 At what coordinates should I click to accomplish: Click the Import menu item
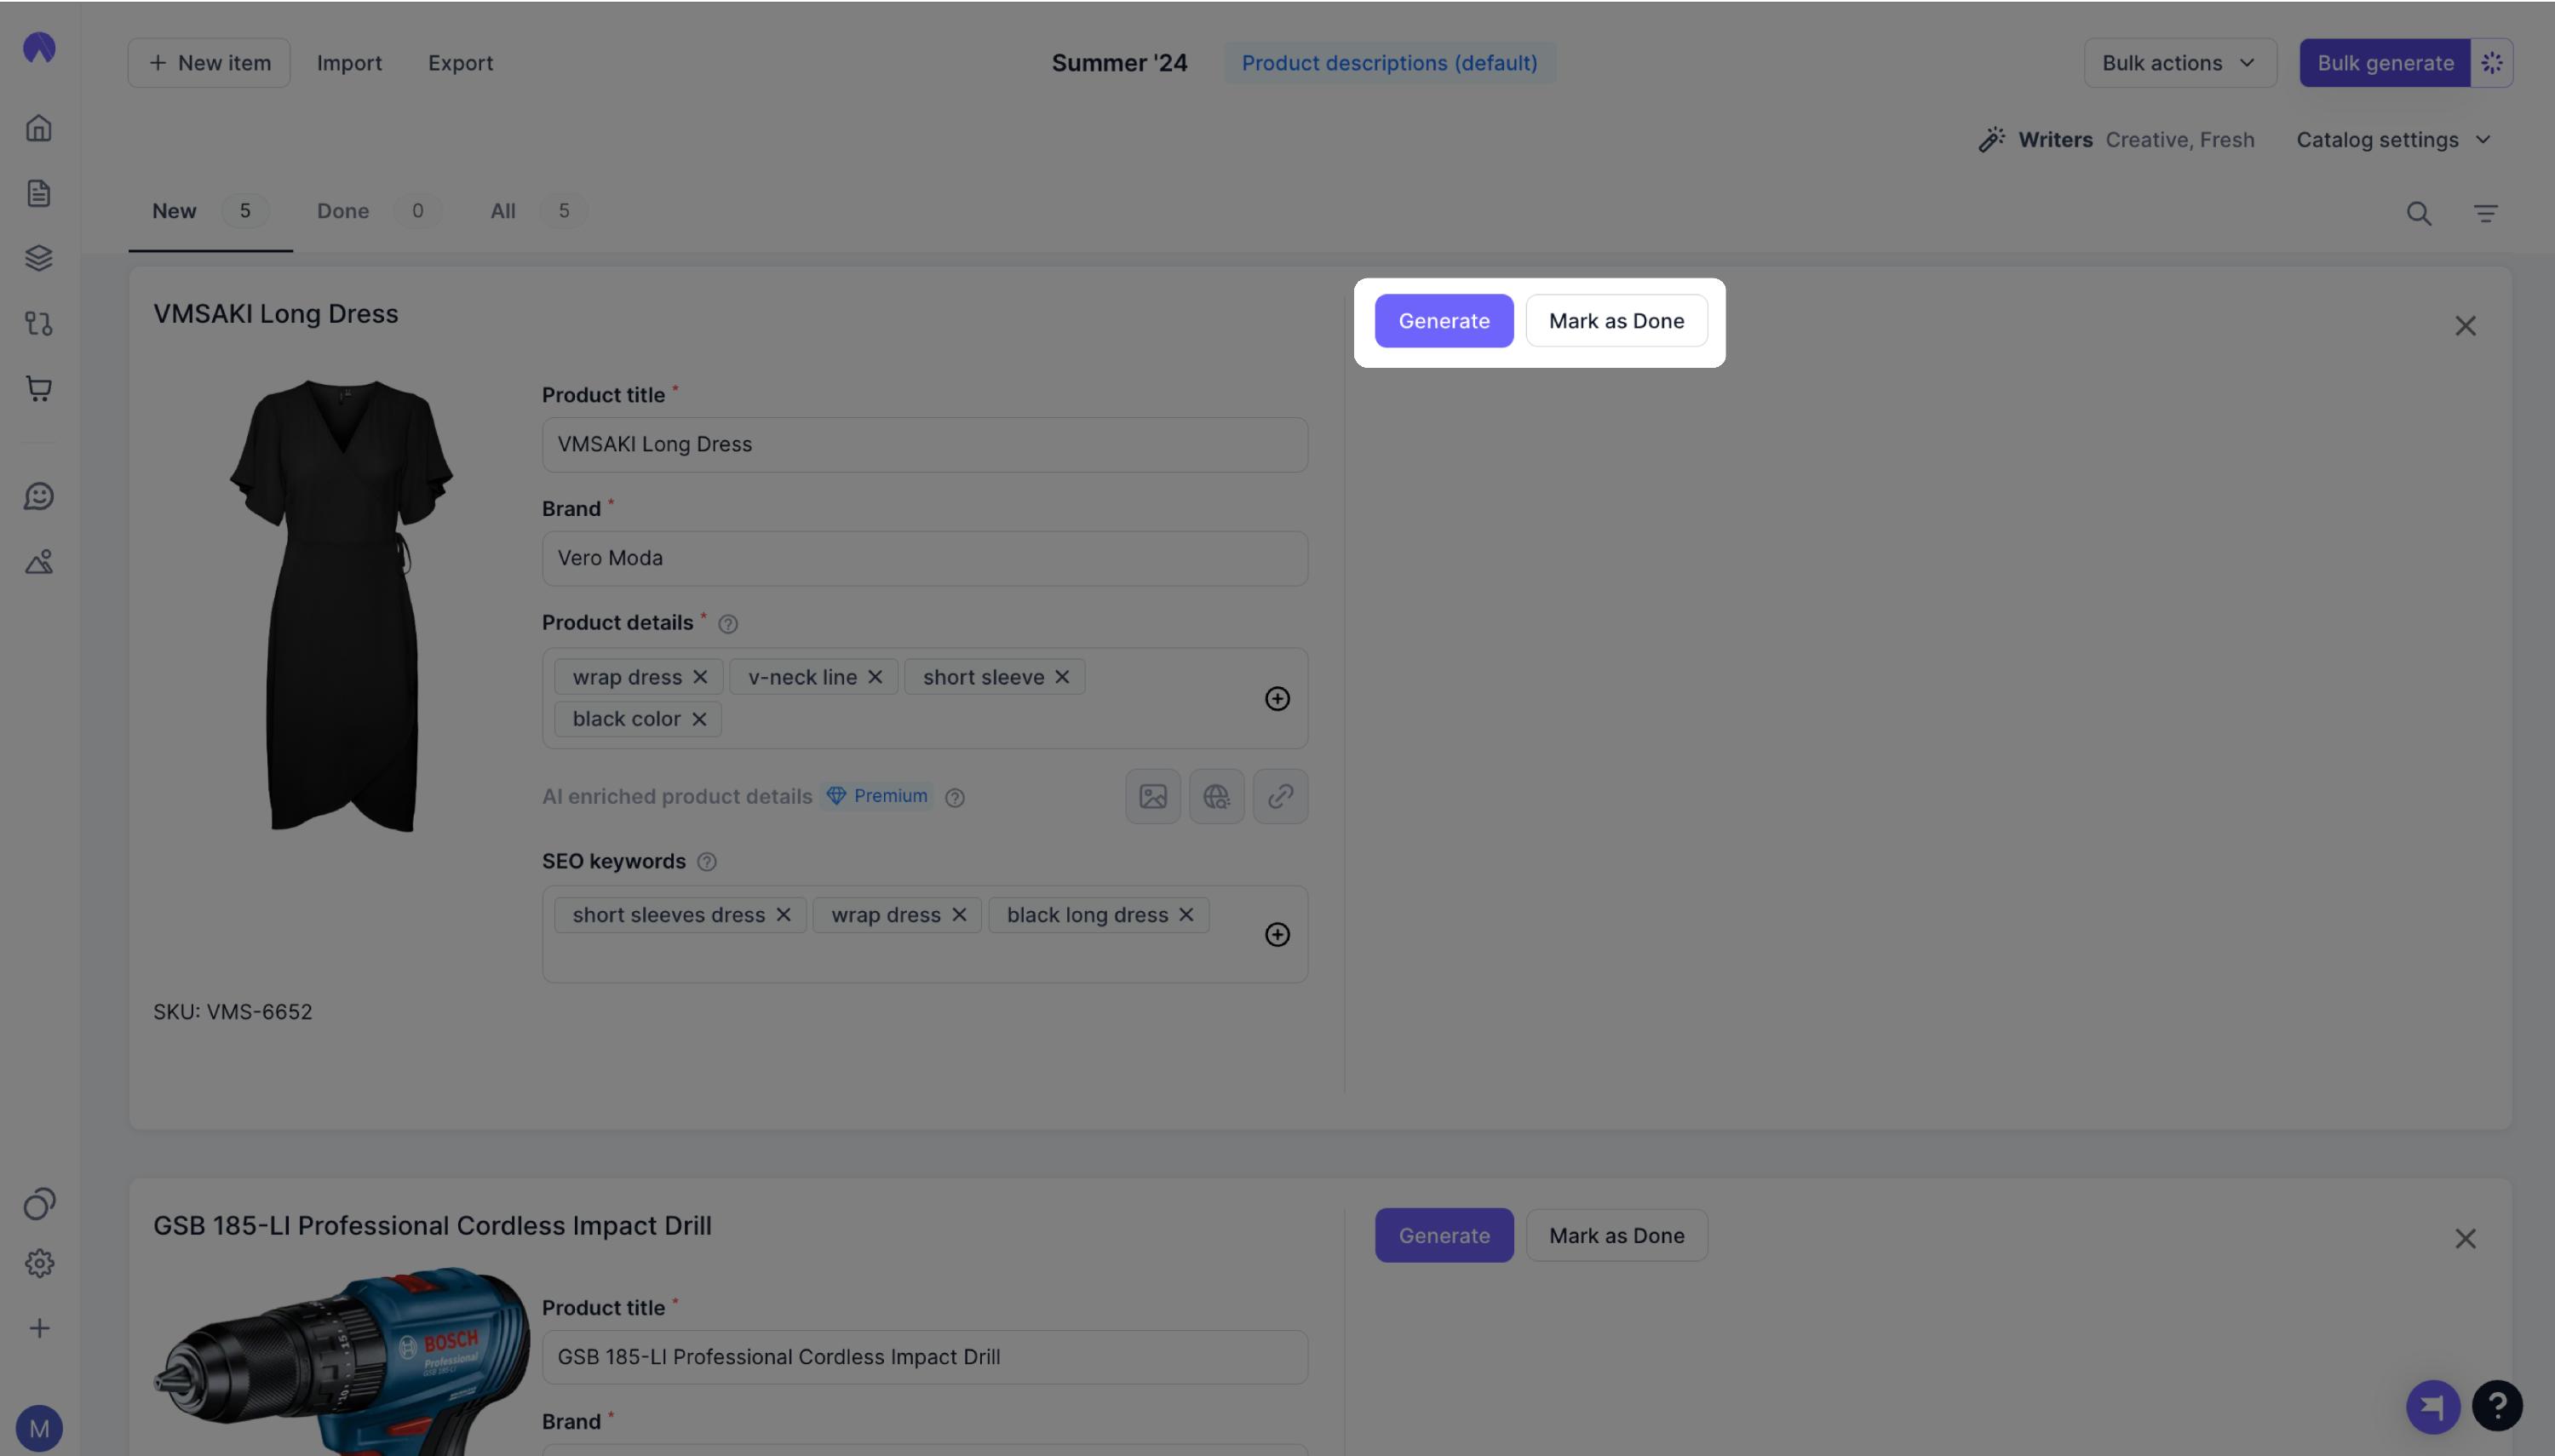coord(349,63)
